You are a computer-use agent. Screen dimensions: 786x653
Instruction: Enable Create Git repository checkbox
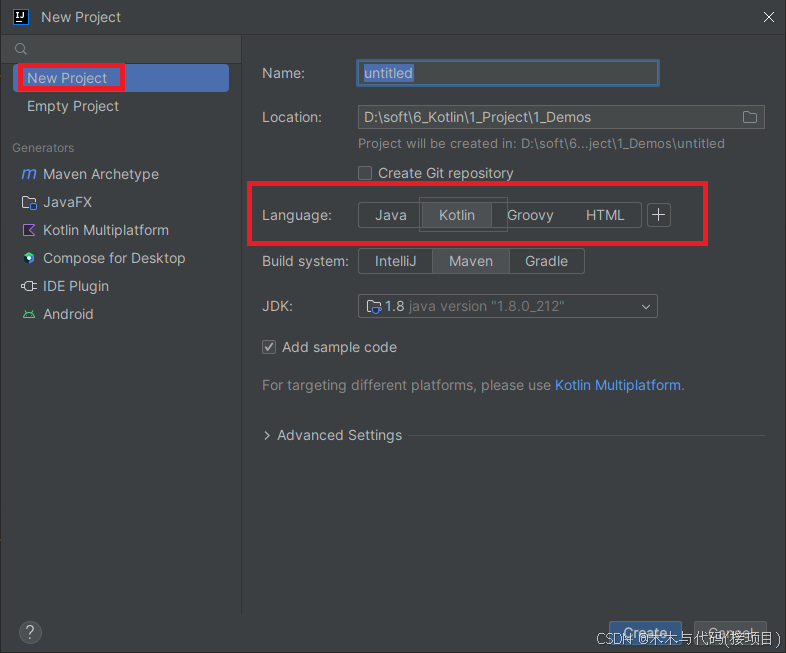[365, 173]
